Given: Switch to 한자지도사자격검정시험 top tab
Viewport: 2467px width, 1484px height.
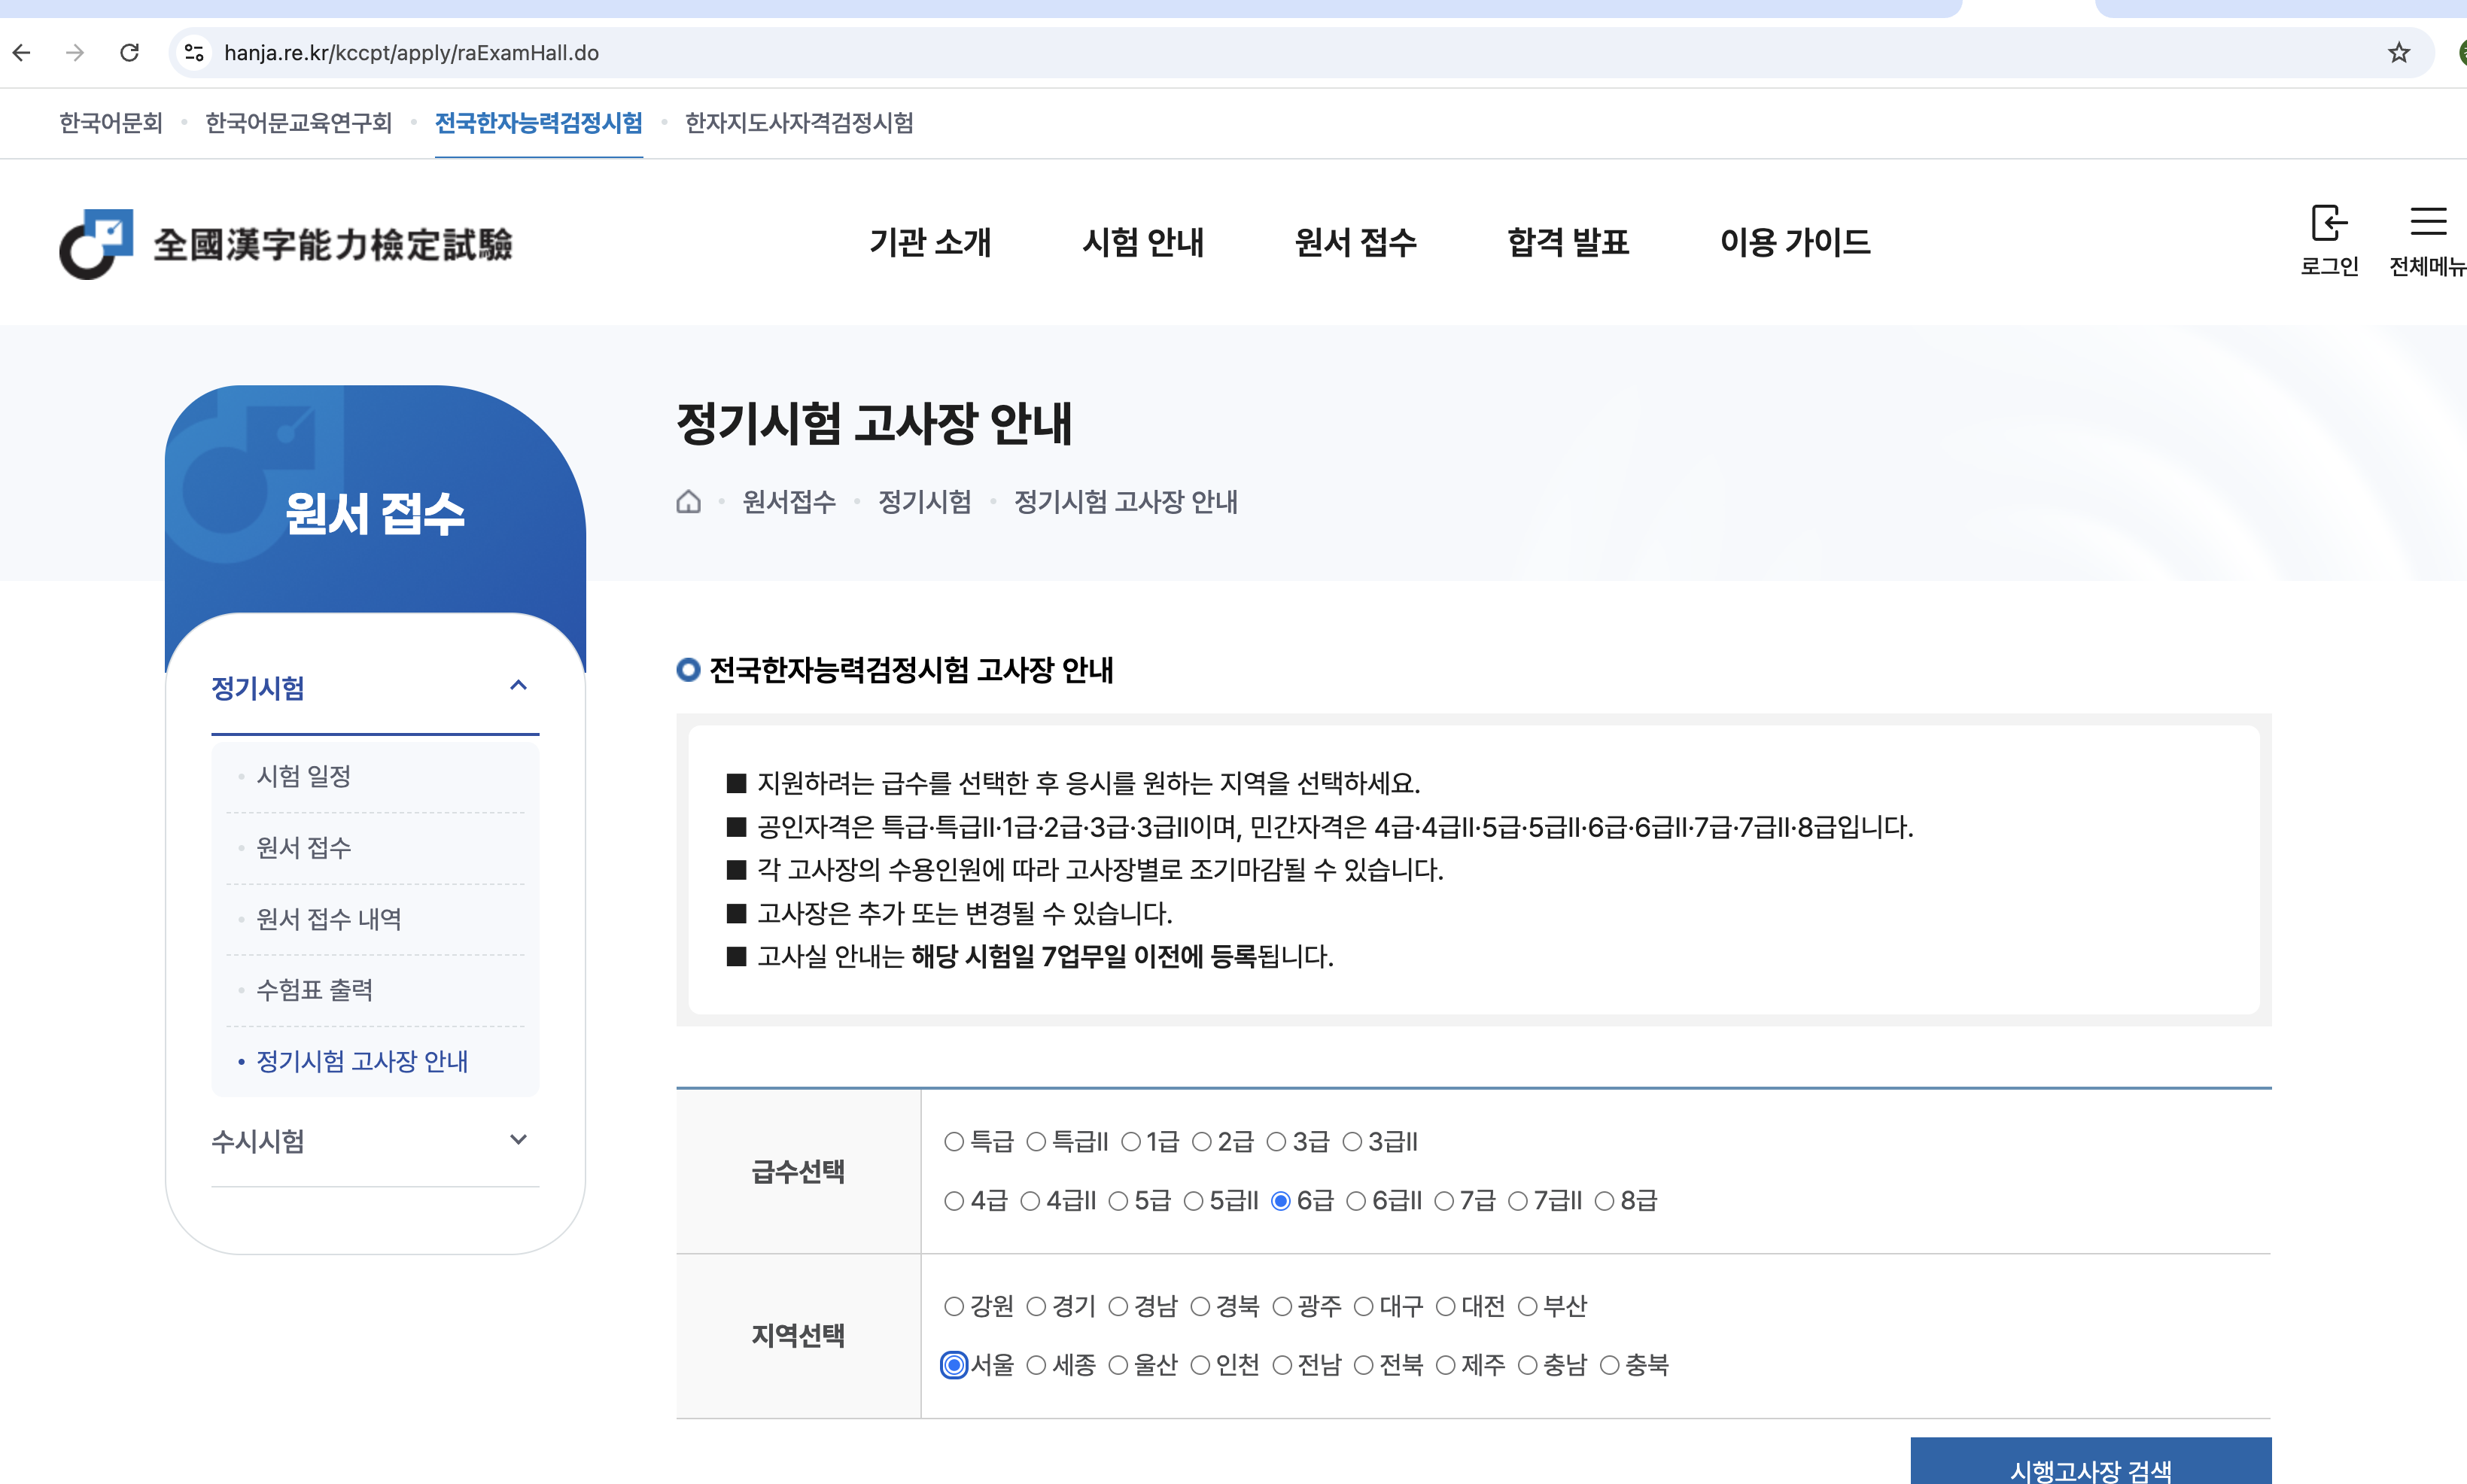Looking at the screenshot, I should [799, 123].
